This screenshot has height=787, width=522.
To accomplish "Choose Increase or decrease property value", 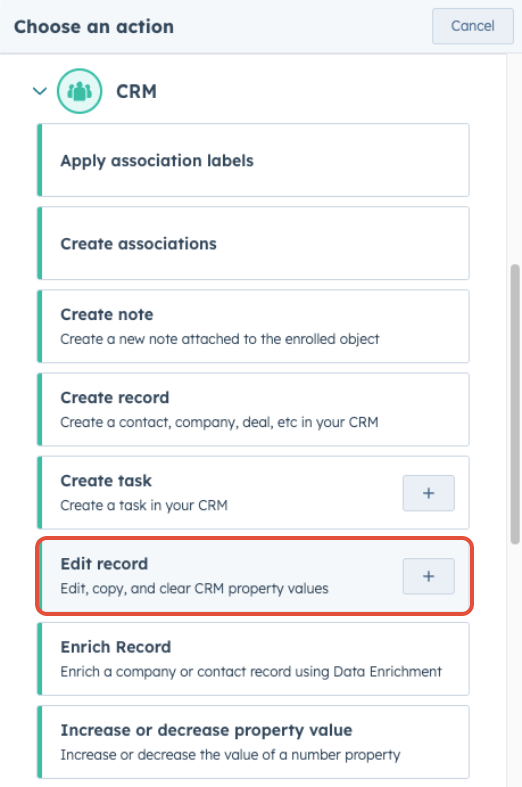I will [253, 742].
